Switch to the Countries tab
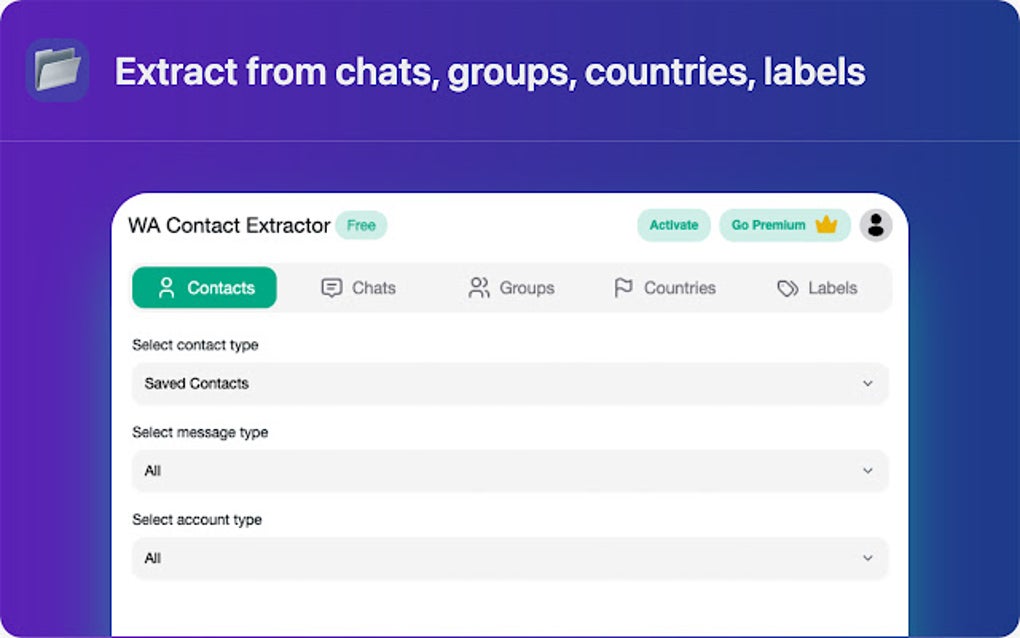The image size is (1020, 638). coord(664,288)
